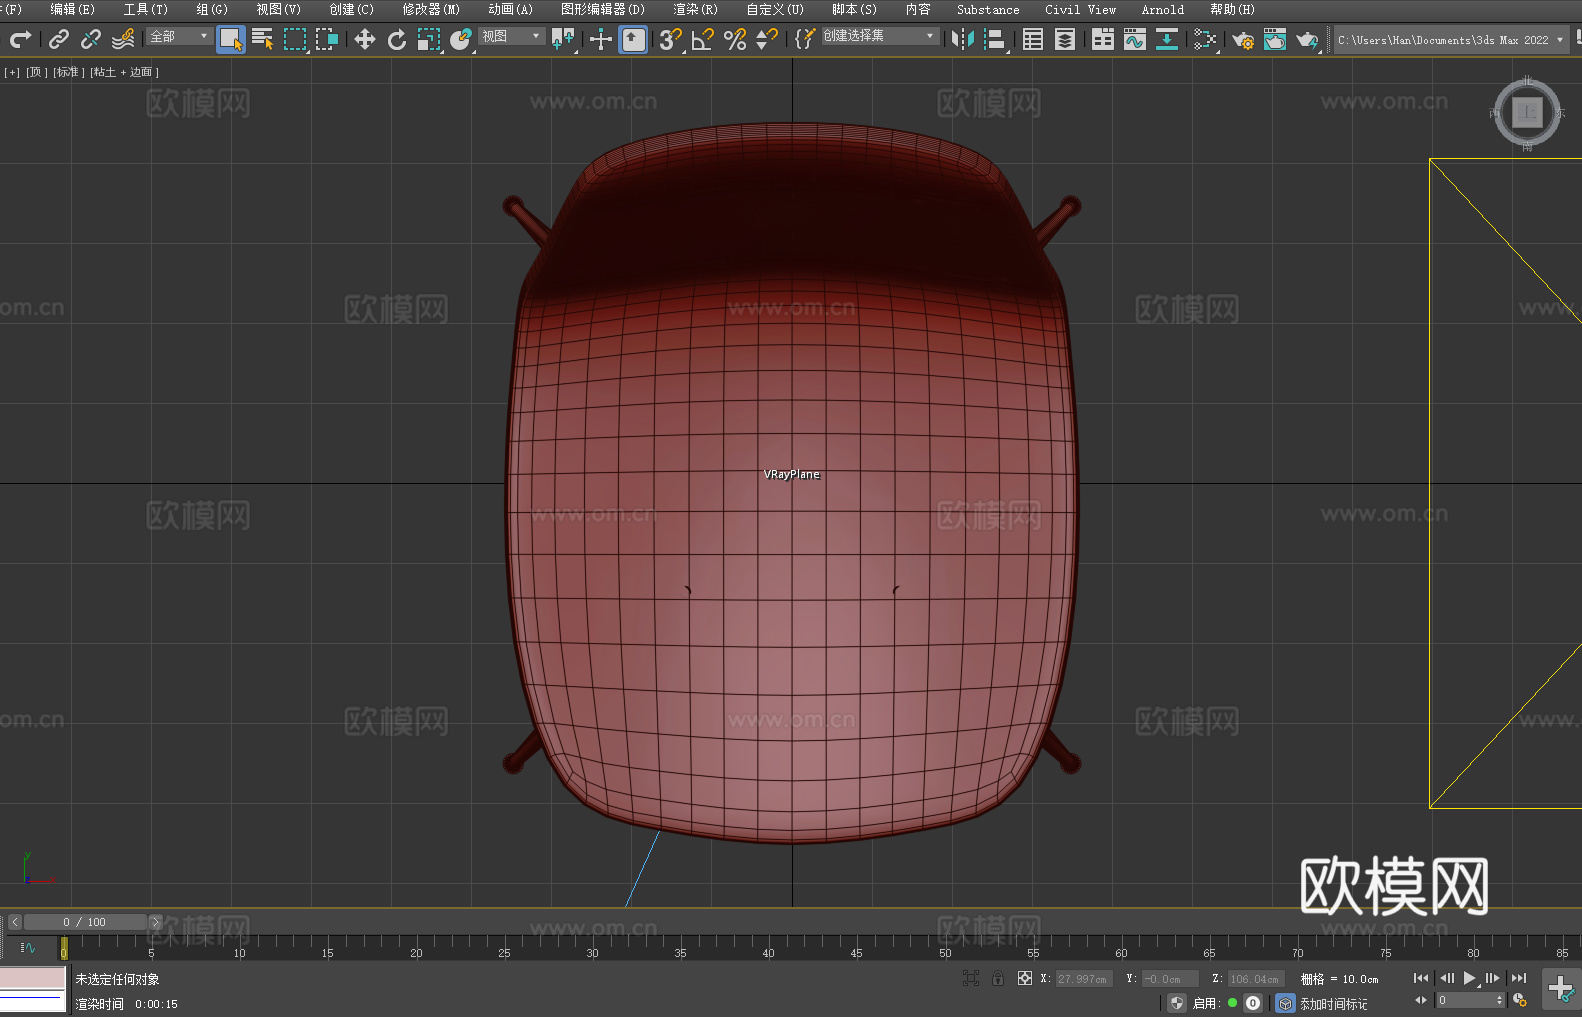The height and width of the screenshot is (1017, 1582).
Task: Open the 修改器(M) menu
Action: [431, 9]
